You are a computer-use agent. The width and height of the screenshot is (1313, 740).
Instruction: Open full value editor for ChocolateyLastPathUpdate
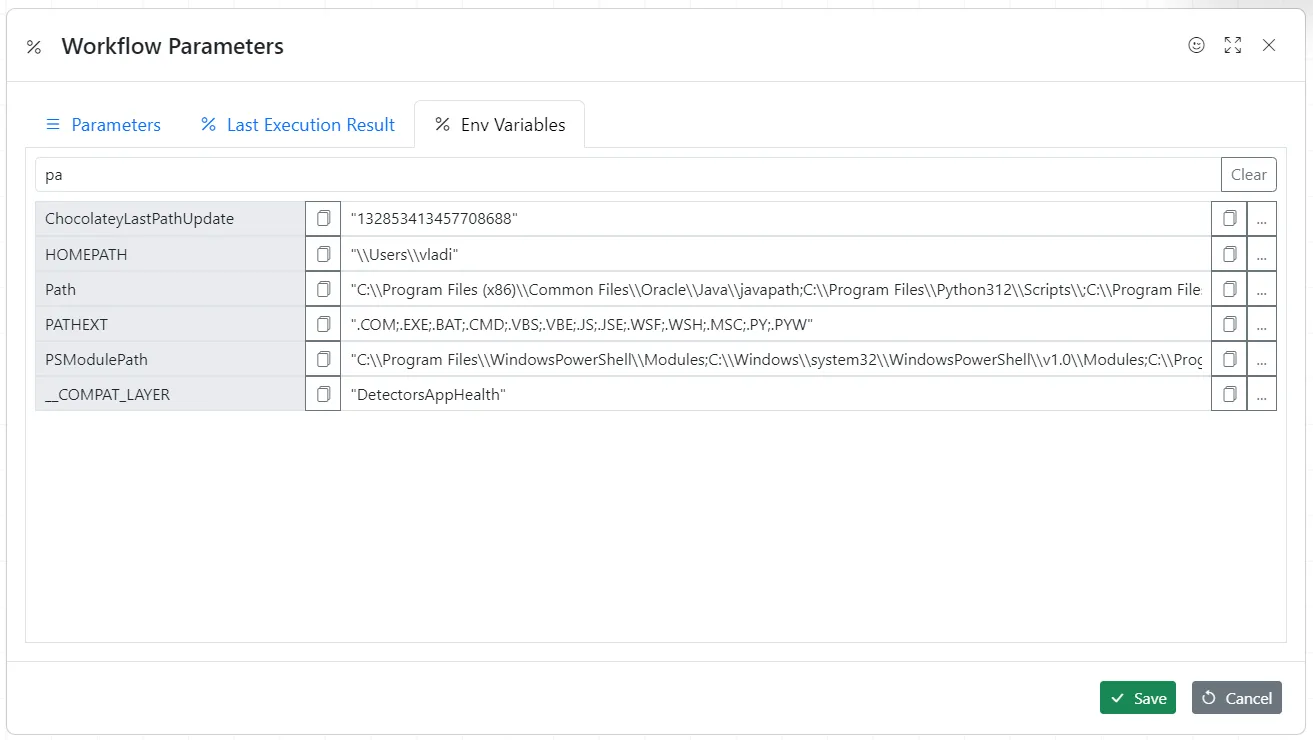[x=1261, y=218]
